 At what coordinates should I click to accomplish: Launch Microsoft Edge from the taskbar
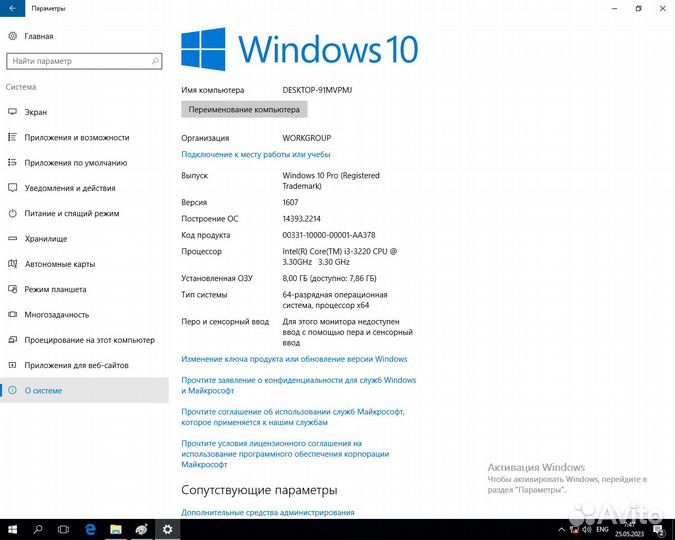coord(90,529)
